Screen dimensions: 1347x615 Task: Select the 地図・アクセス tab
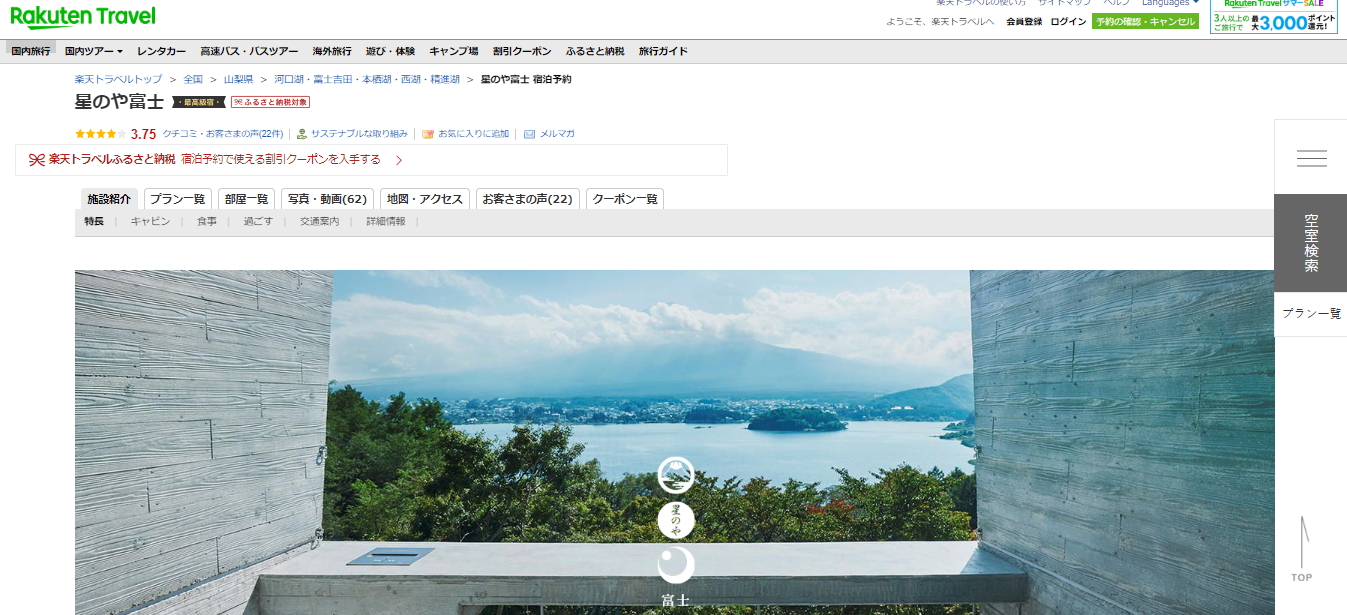425,199
